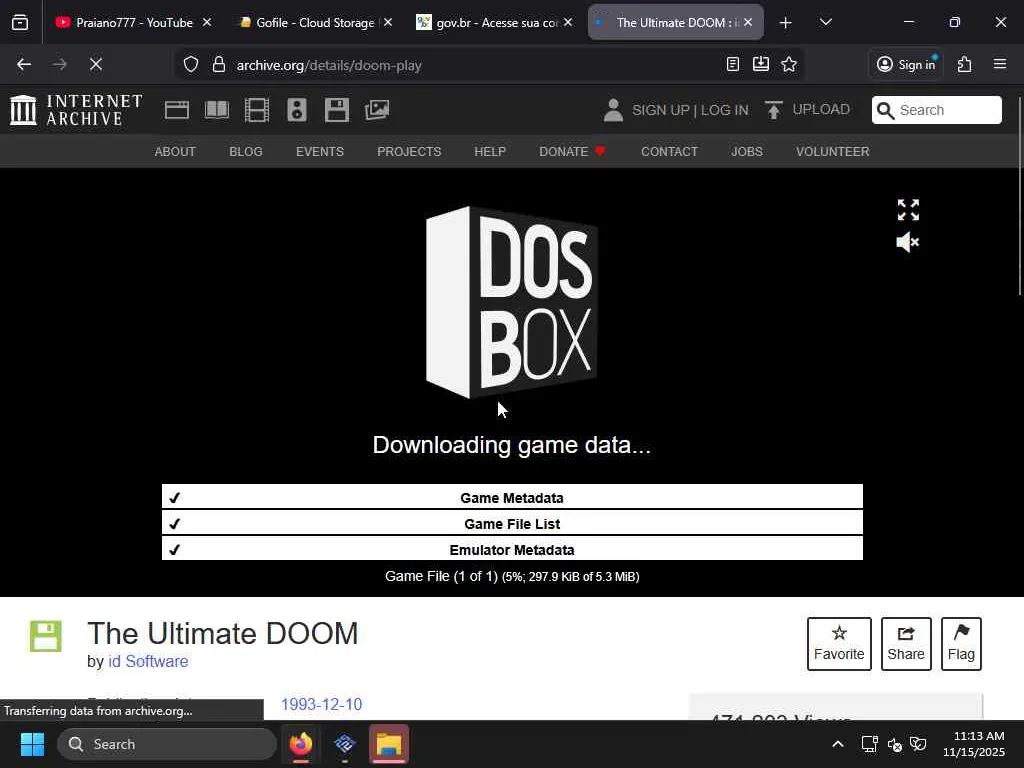Click the Windows taskbar Search box
1024x768 pixels.
tap(167, 744)
